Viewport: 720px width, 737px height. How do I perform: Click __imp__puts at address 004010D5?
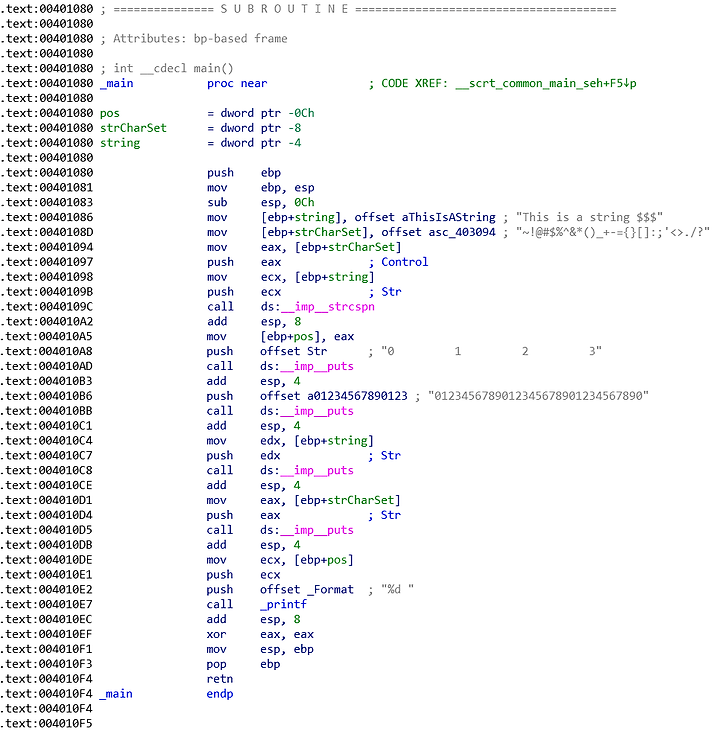[317, 530]
